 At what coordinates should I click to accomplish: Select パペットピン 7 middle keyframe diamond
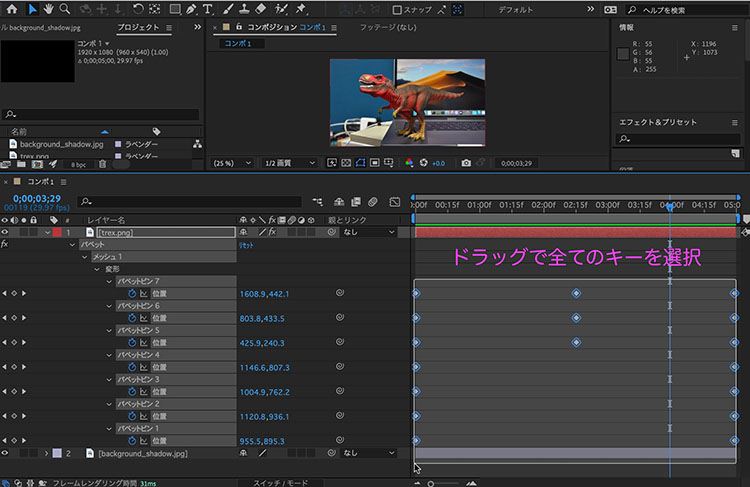tap(576, 293)
